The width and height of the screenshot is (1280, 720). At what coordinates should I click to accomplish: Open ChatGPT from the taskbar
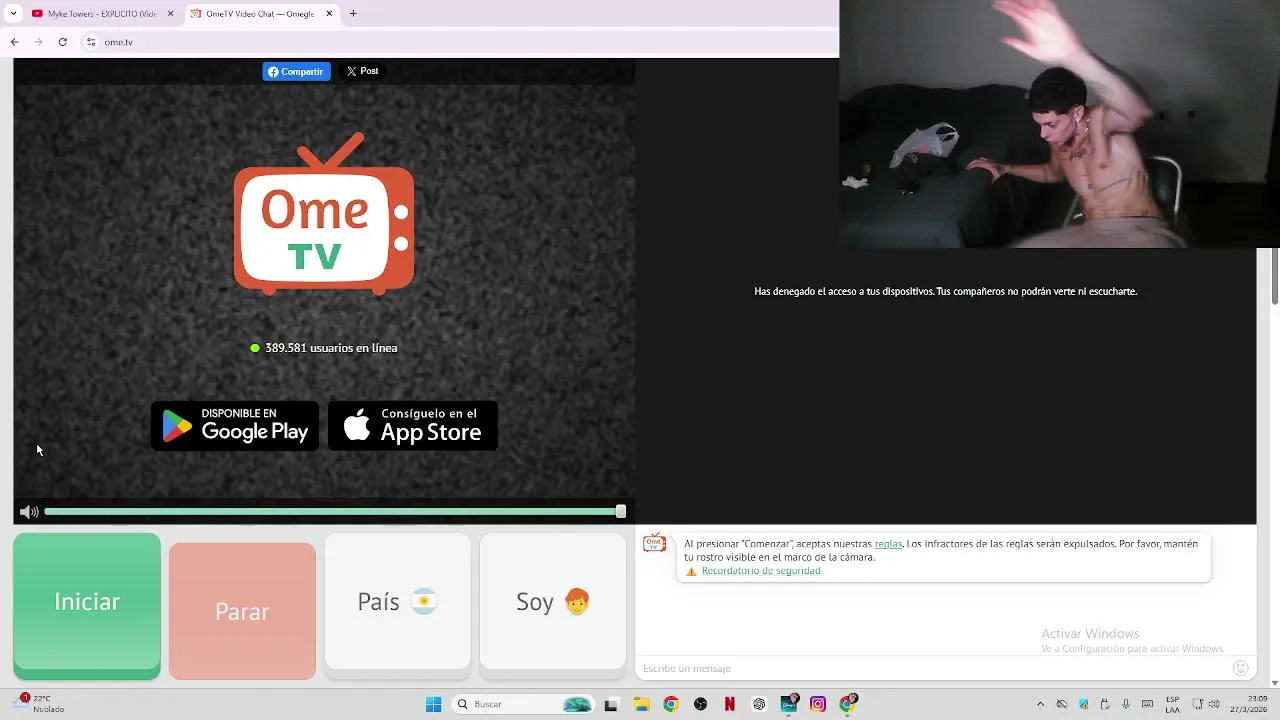coord(759,705)
